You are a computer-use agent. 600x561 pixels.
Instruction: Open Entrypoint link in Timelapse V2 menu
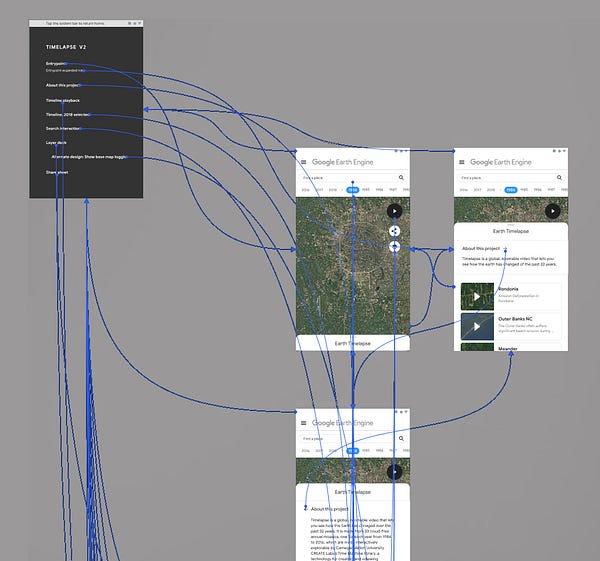tap(55, 64)
